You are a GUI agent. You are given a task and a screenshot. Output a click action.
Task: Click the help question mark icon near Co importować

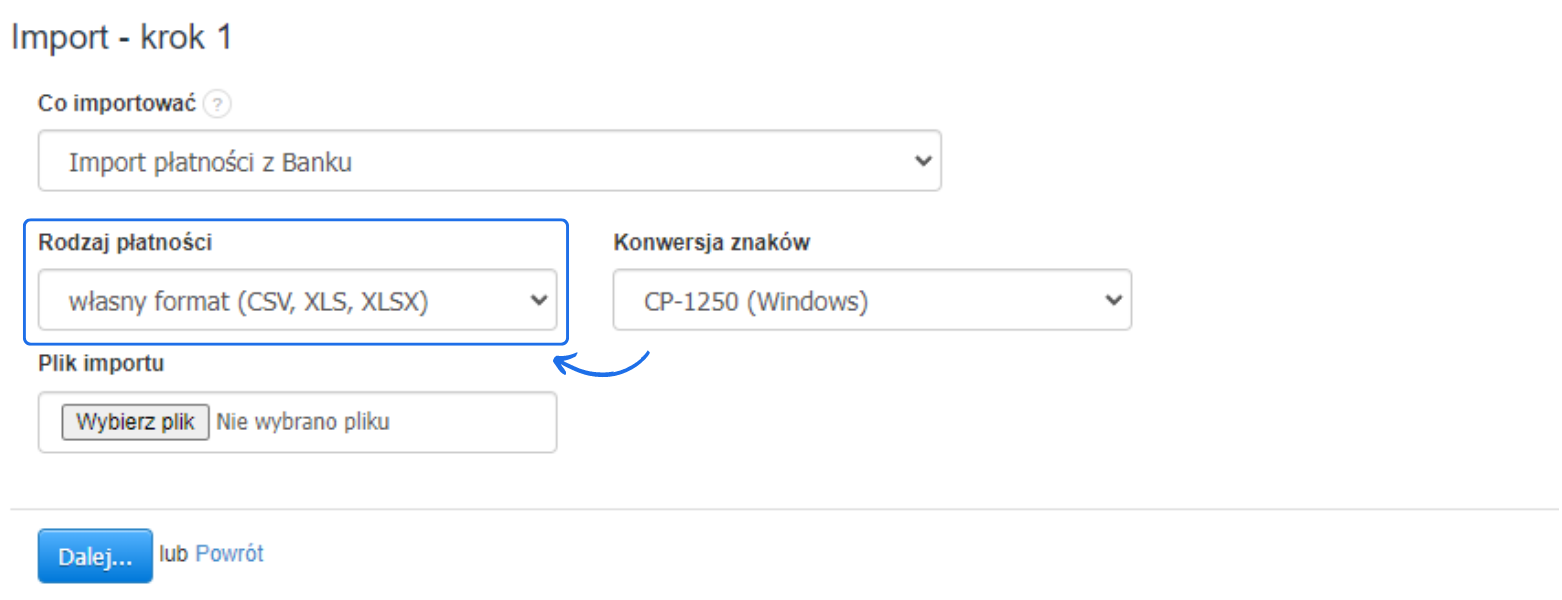pyautogui.click(x=217, y=103)
